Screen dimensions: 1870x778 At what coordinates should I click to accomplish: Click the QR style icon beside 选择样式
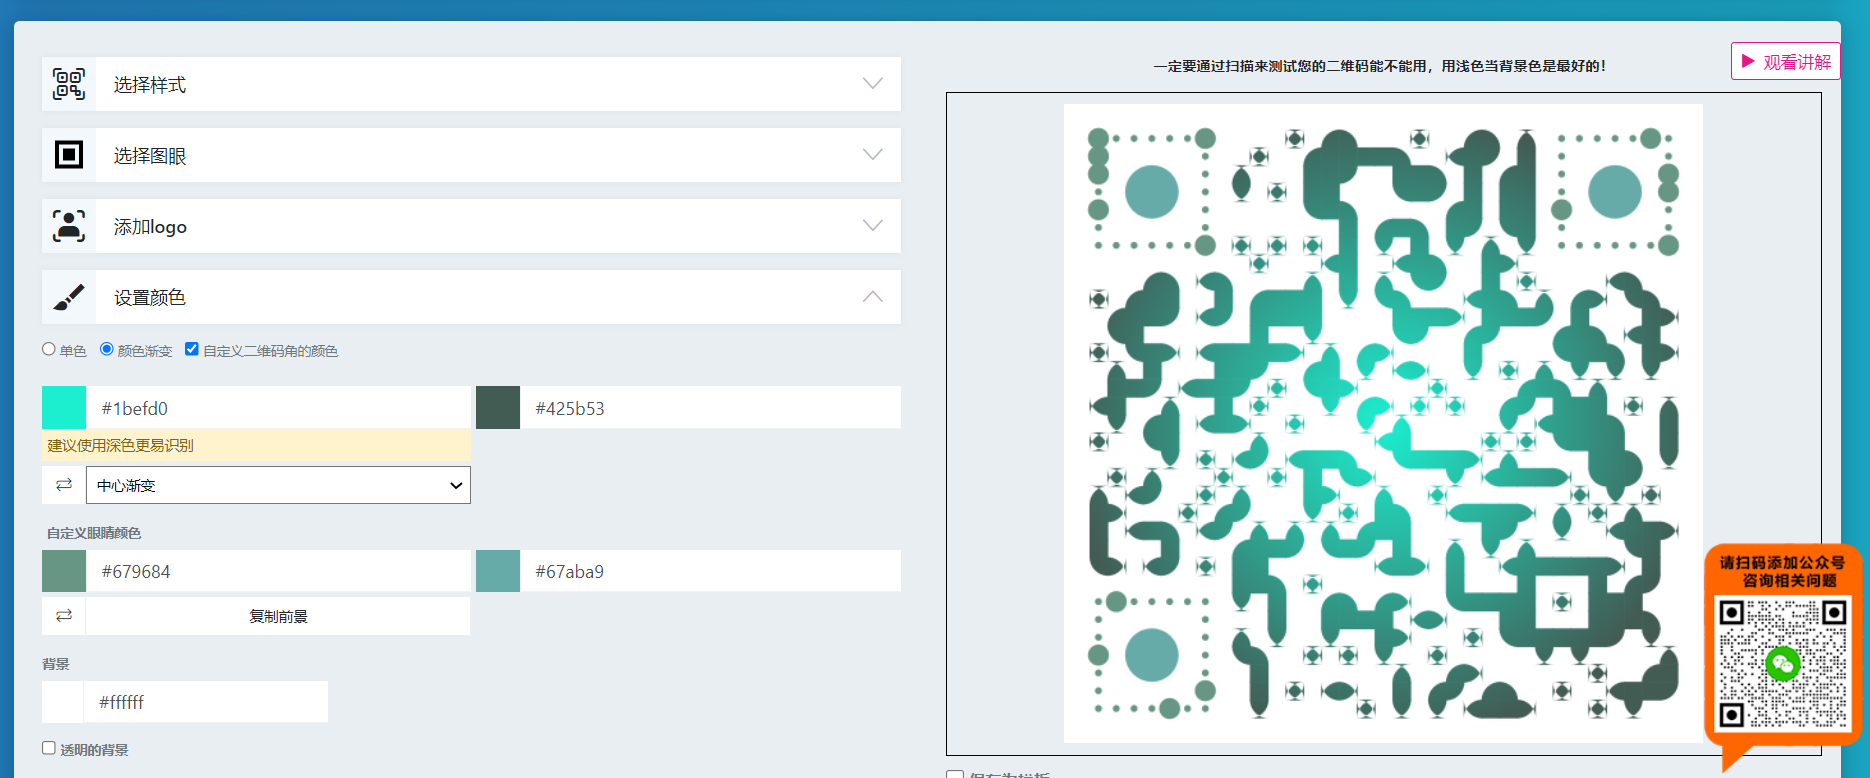click(69, 84)
